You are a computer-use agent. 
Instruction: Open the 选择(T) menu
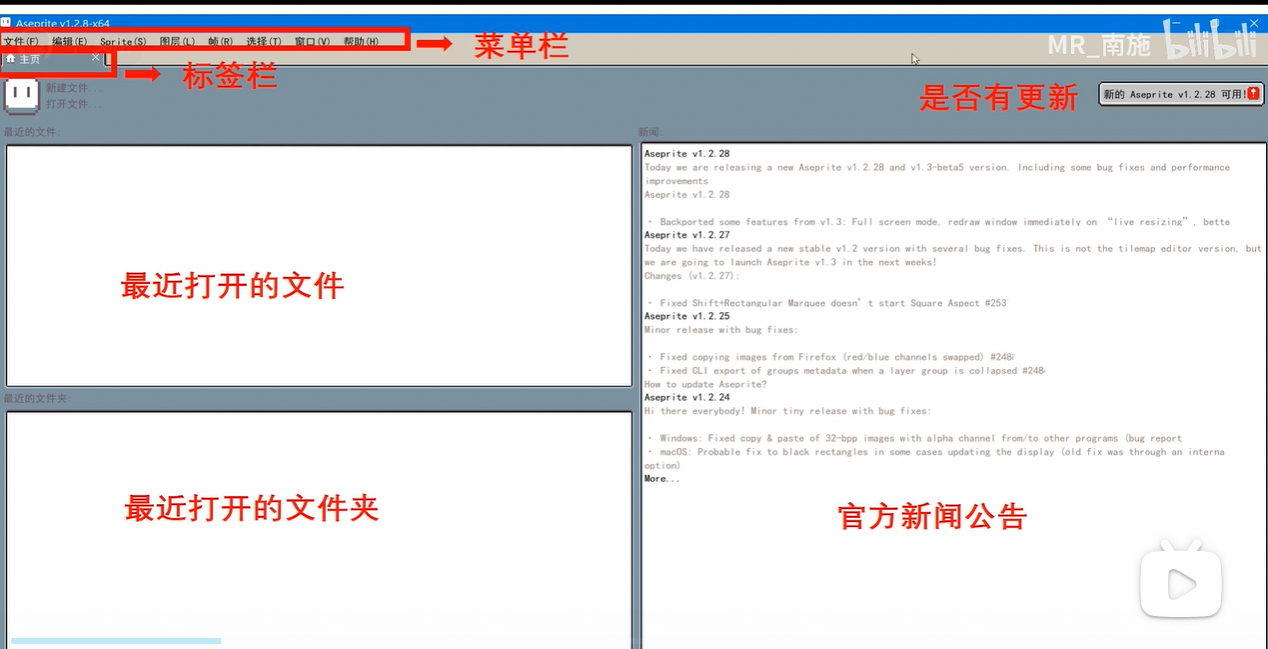(264, 42)
